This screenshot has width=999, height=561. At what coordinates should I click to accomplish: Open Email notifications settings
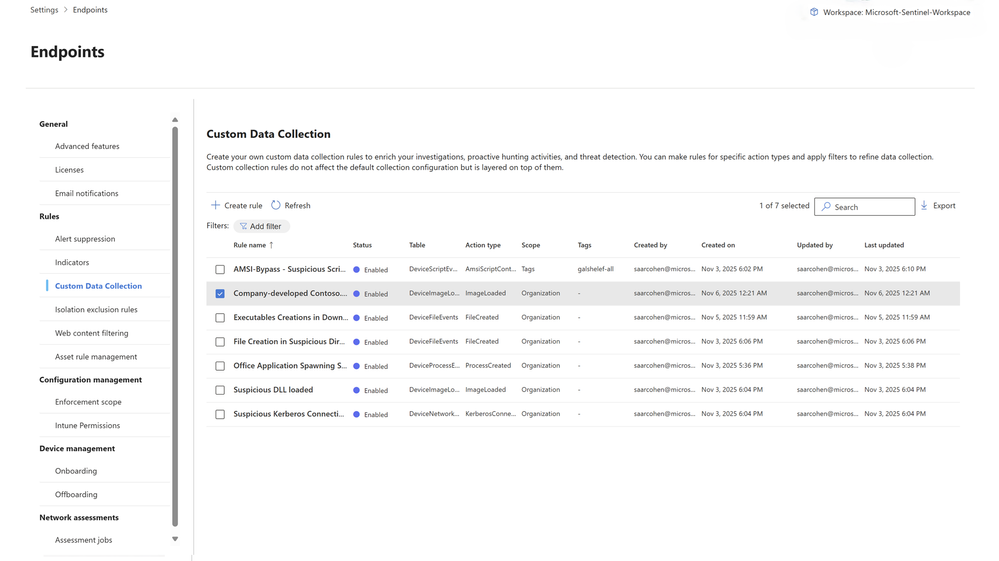87,193
